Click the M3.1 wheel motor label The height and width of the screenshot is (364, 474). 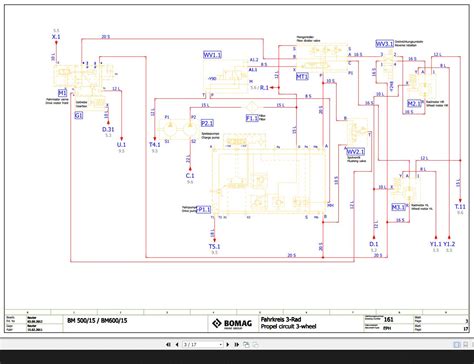(x=398, y=207)
